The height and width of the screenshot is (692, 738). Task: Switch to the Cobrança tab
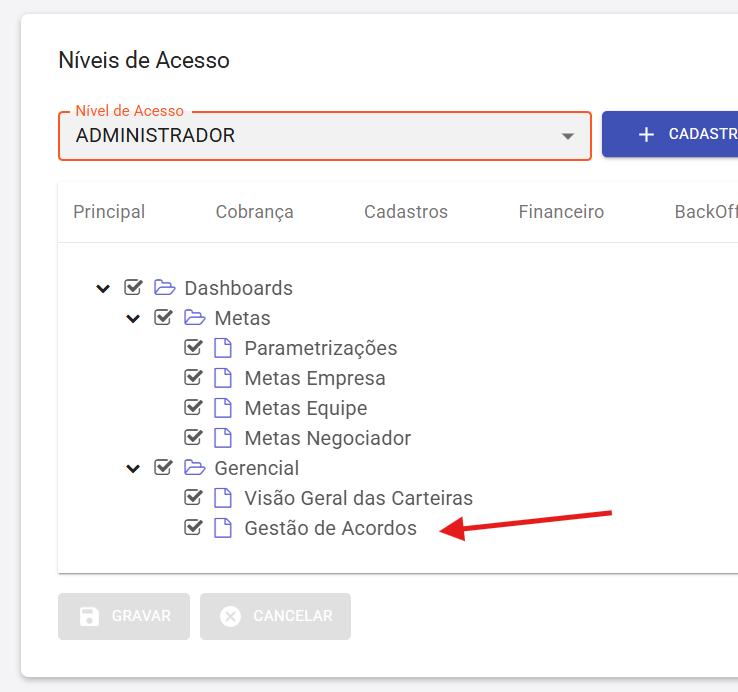[255, 212]
